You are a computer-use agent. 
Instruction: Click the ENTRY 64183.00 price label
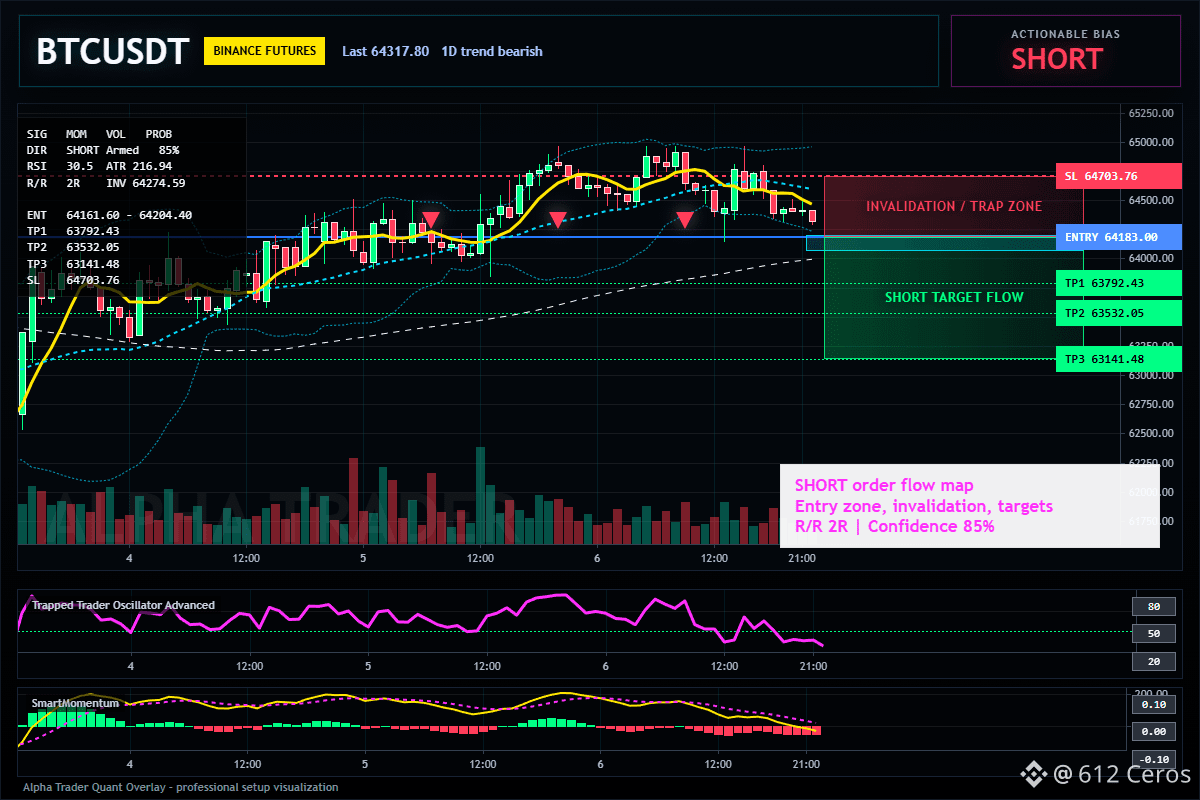(x=1118, y=237)
